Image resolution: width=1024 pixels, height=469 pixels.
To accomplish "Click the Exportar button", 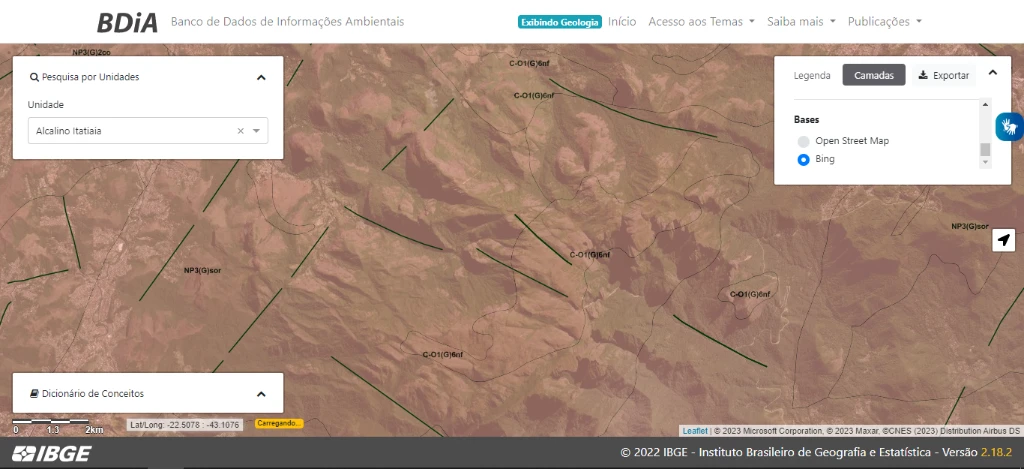I will [944, 75].
